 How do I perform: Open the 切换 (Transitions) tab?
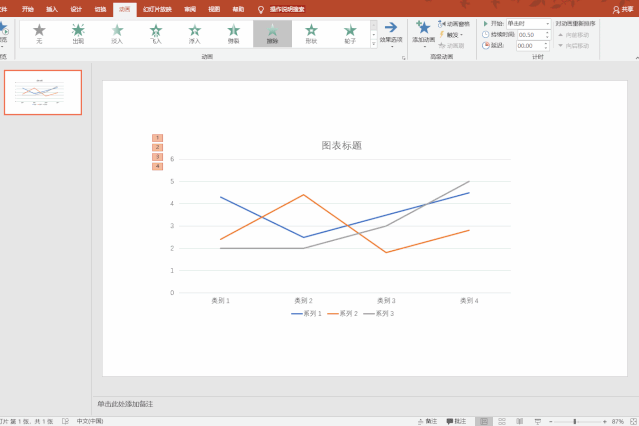(100, 9)
